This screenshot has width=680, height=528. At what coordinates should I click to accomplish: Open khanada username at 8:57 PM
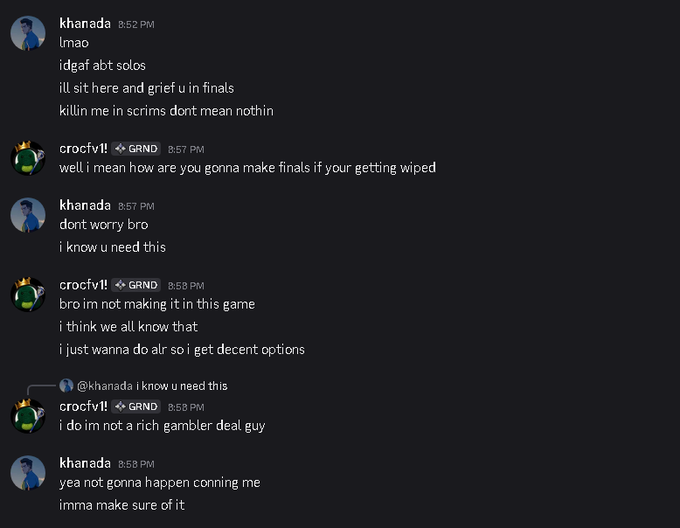85,205
